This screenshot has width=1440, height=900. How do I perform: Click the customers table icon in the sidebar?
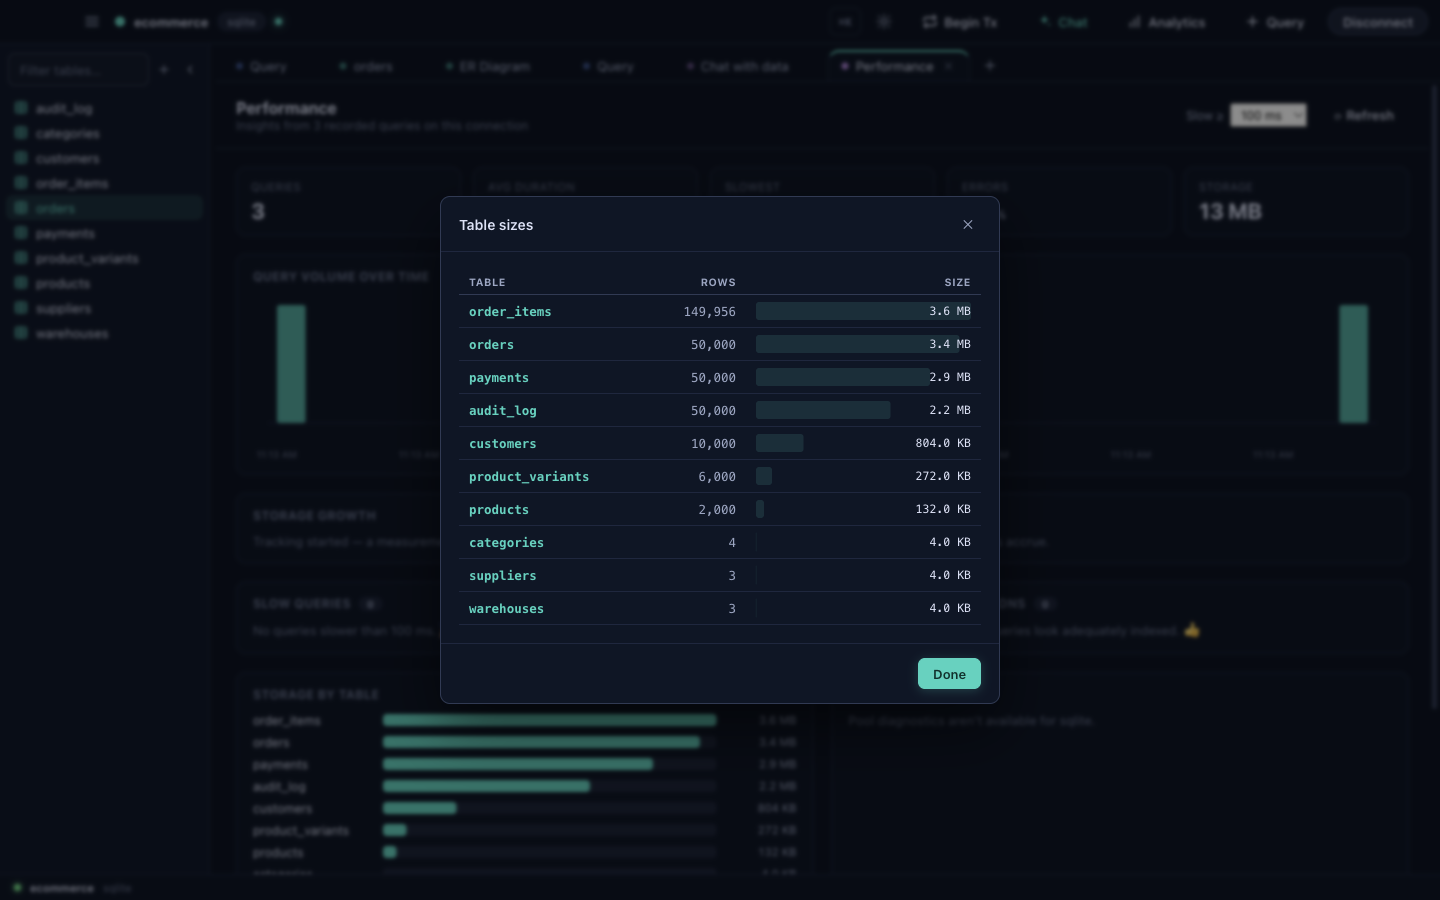(21, 158)
